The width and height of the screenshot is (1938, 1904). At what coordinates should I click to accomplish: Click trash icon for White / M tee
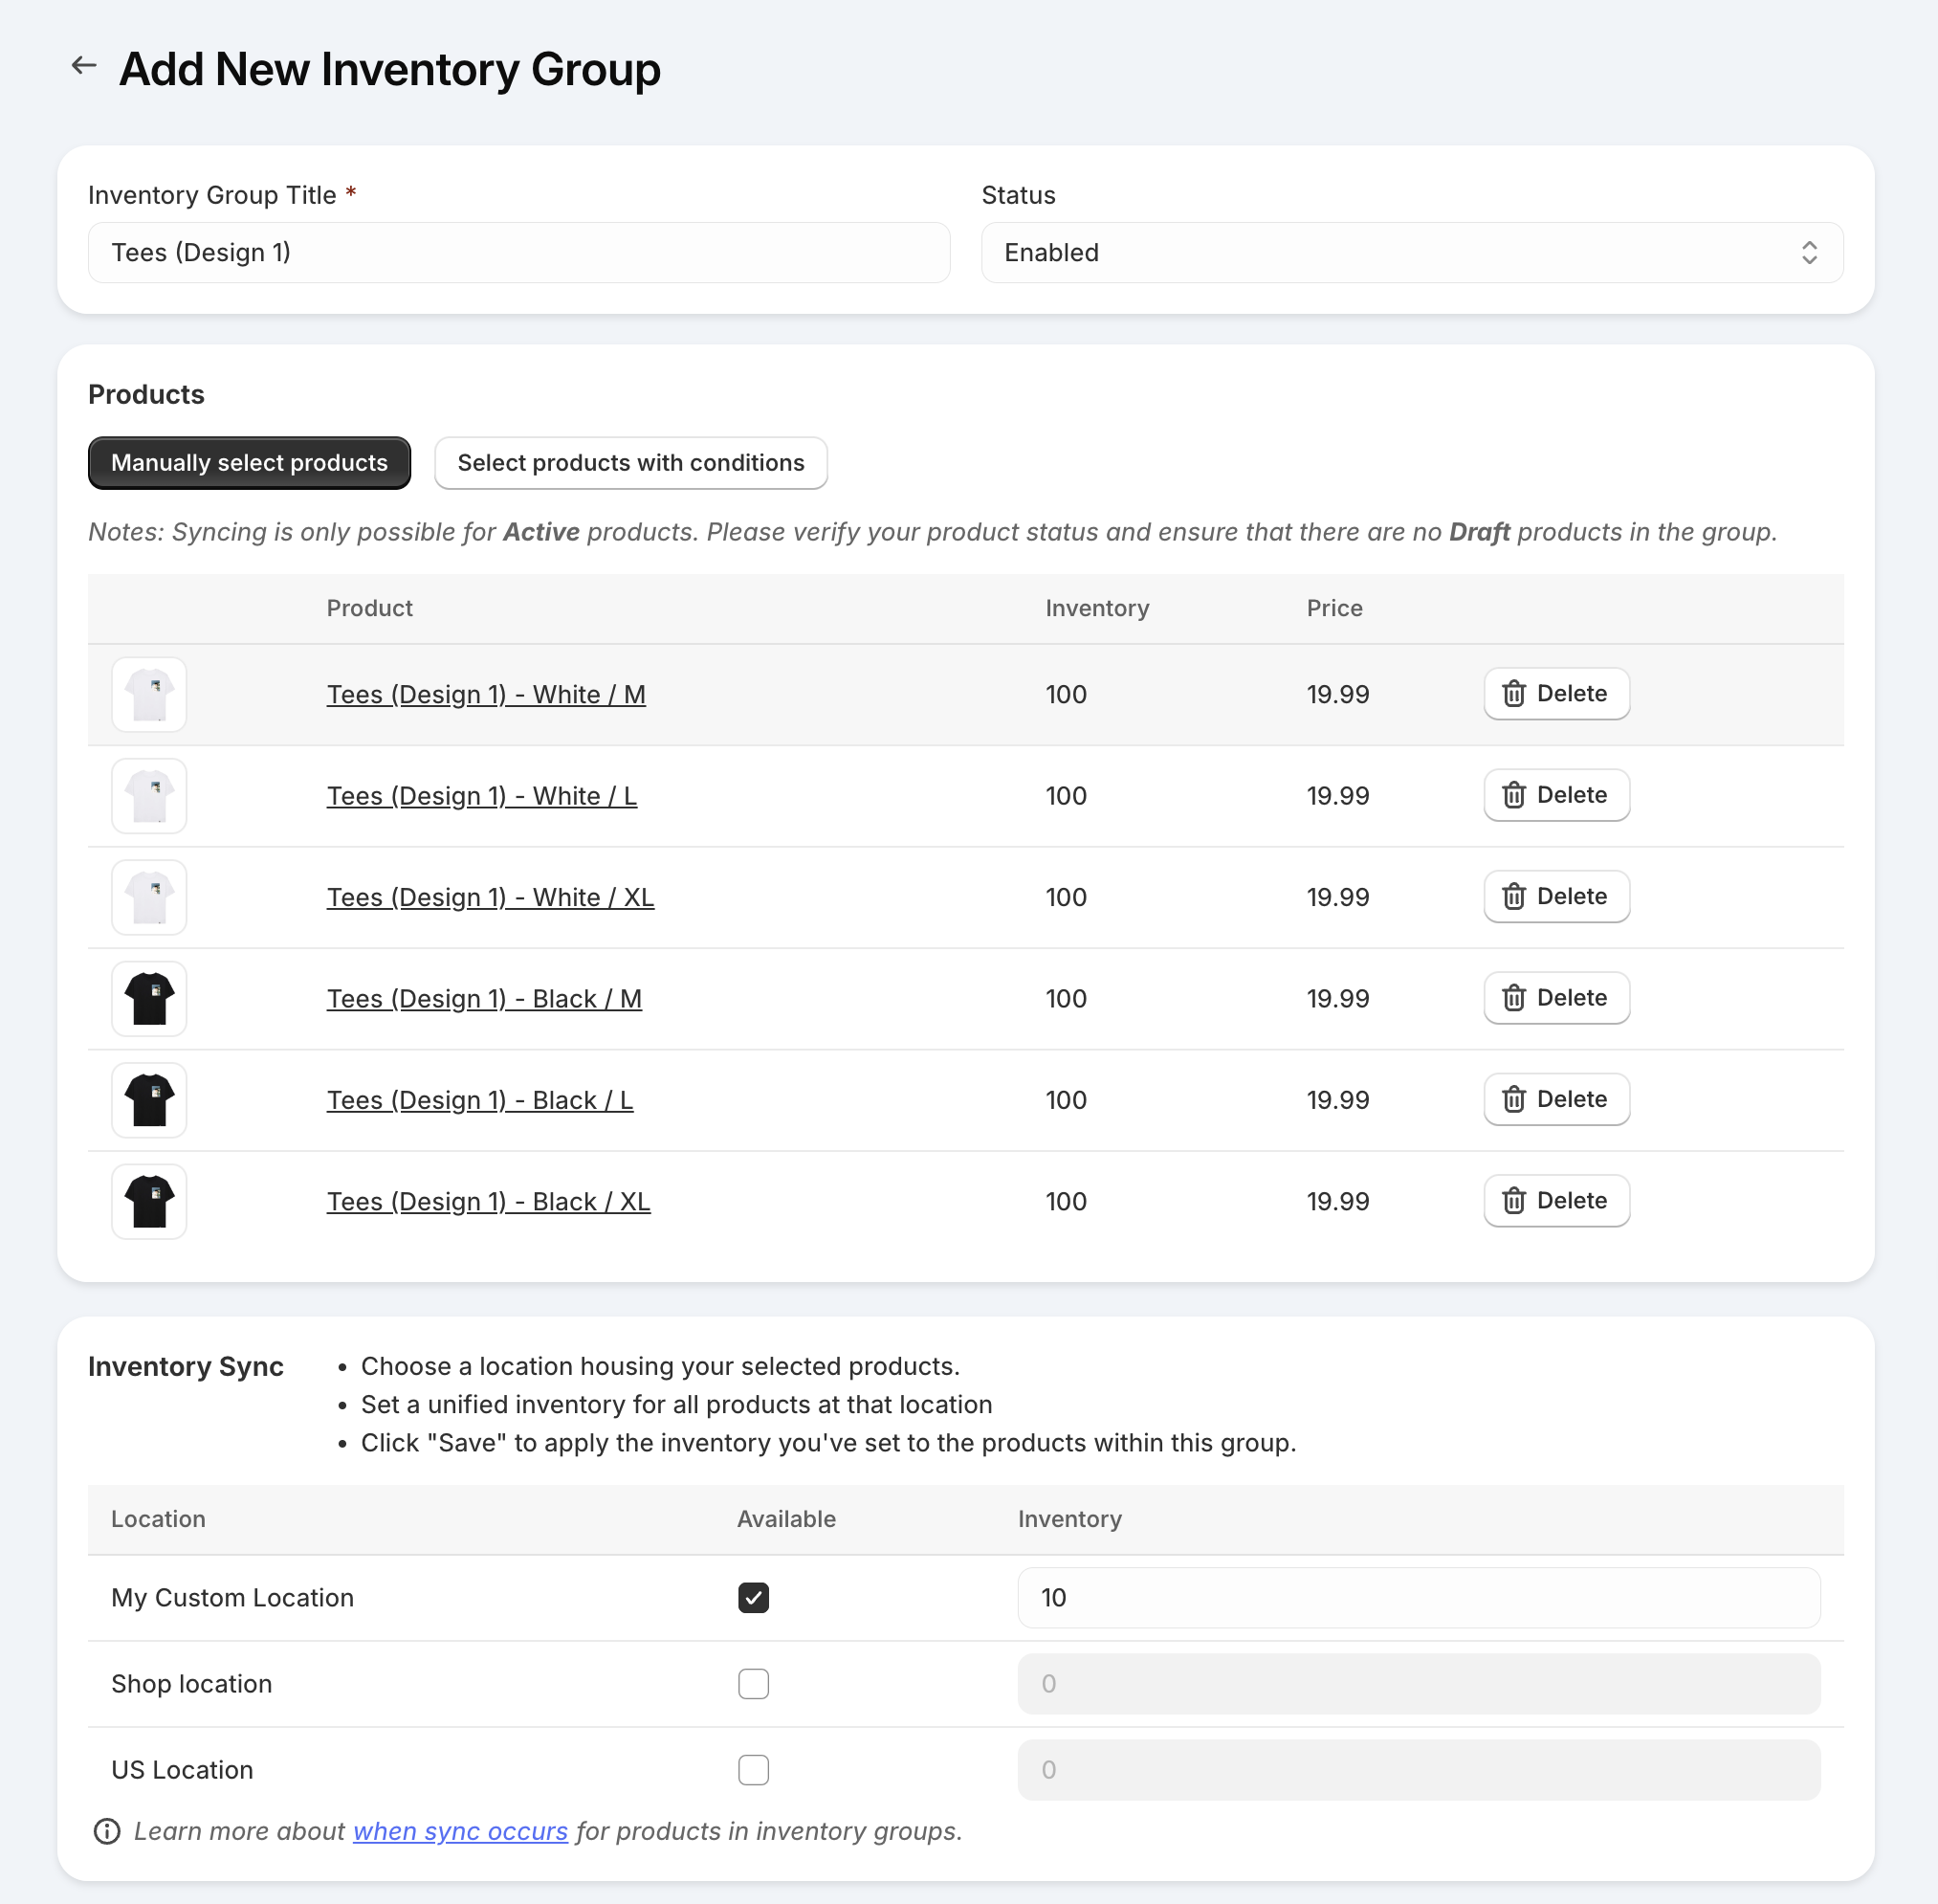[x=1513, y=694]
